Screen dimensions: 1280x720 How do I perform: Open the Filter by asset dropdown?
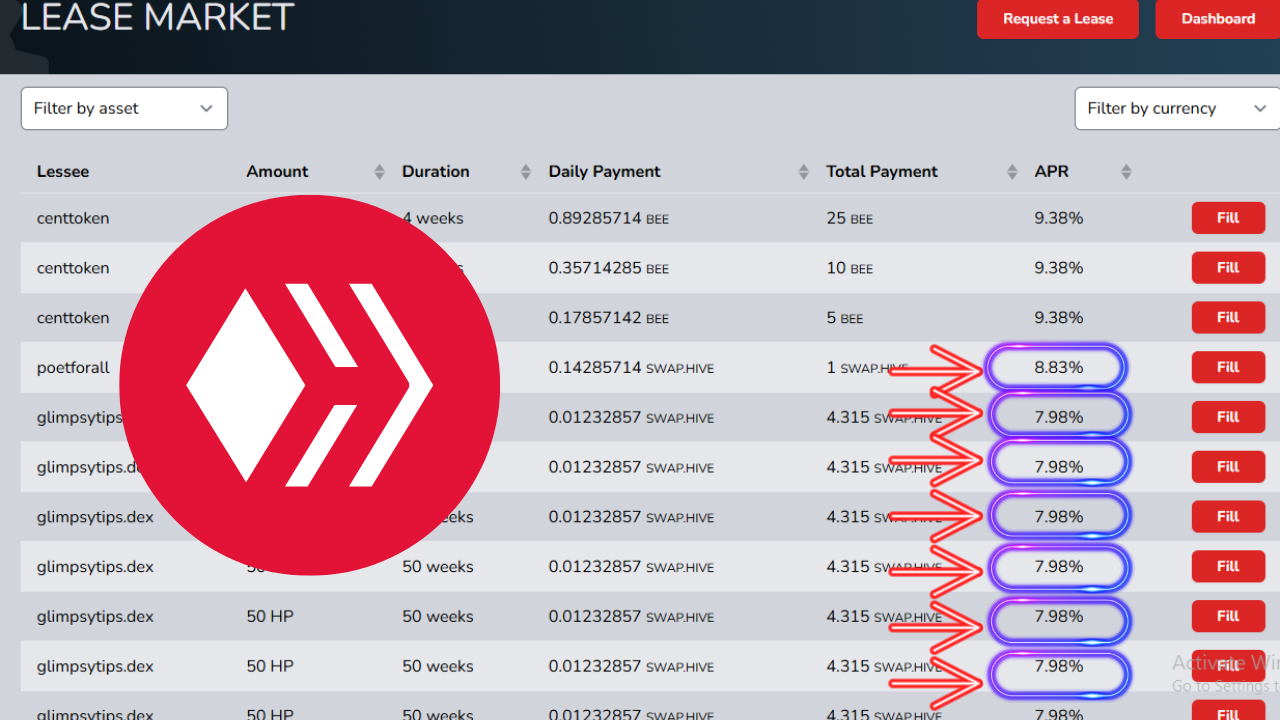point(124,108)
